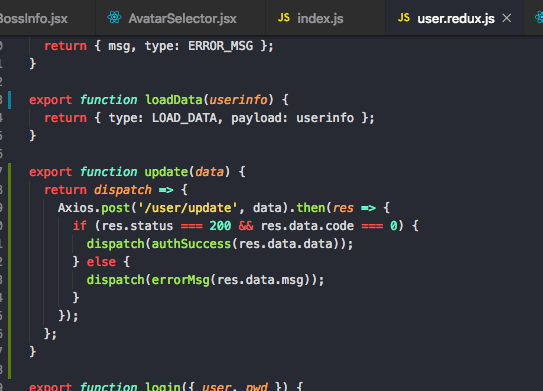This screenshot has height=391, width=543.
Task: Click the else keyword
Action: pyautogui.click(x=101, y=262)
